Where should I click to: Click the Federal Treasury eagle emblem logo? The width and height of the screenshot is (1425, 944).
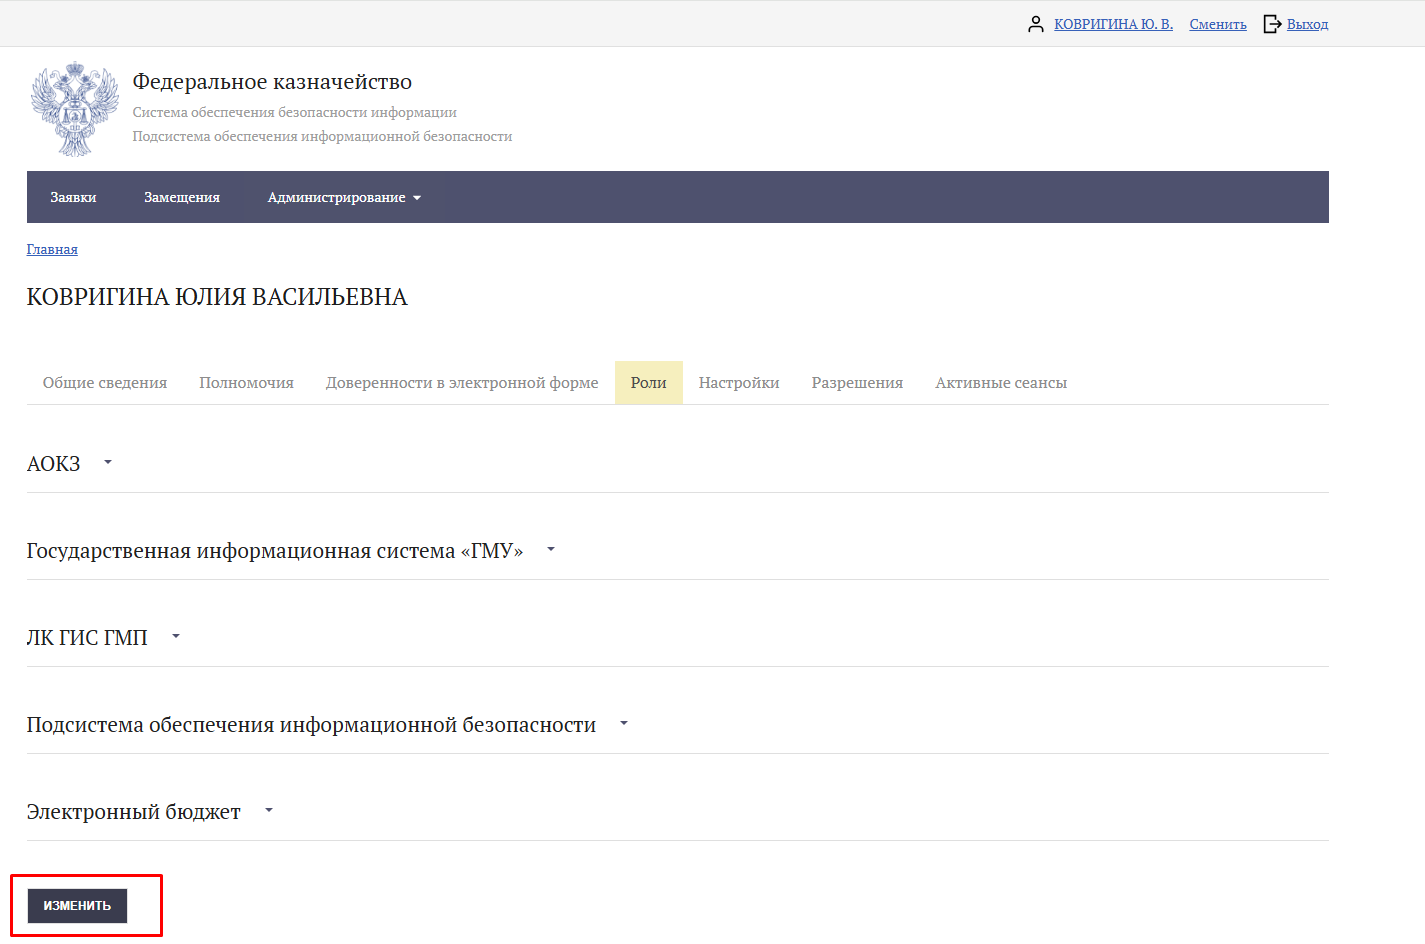coord(75,109)
